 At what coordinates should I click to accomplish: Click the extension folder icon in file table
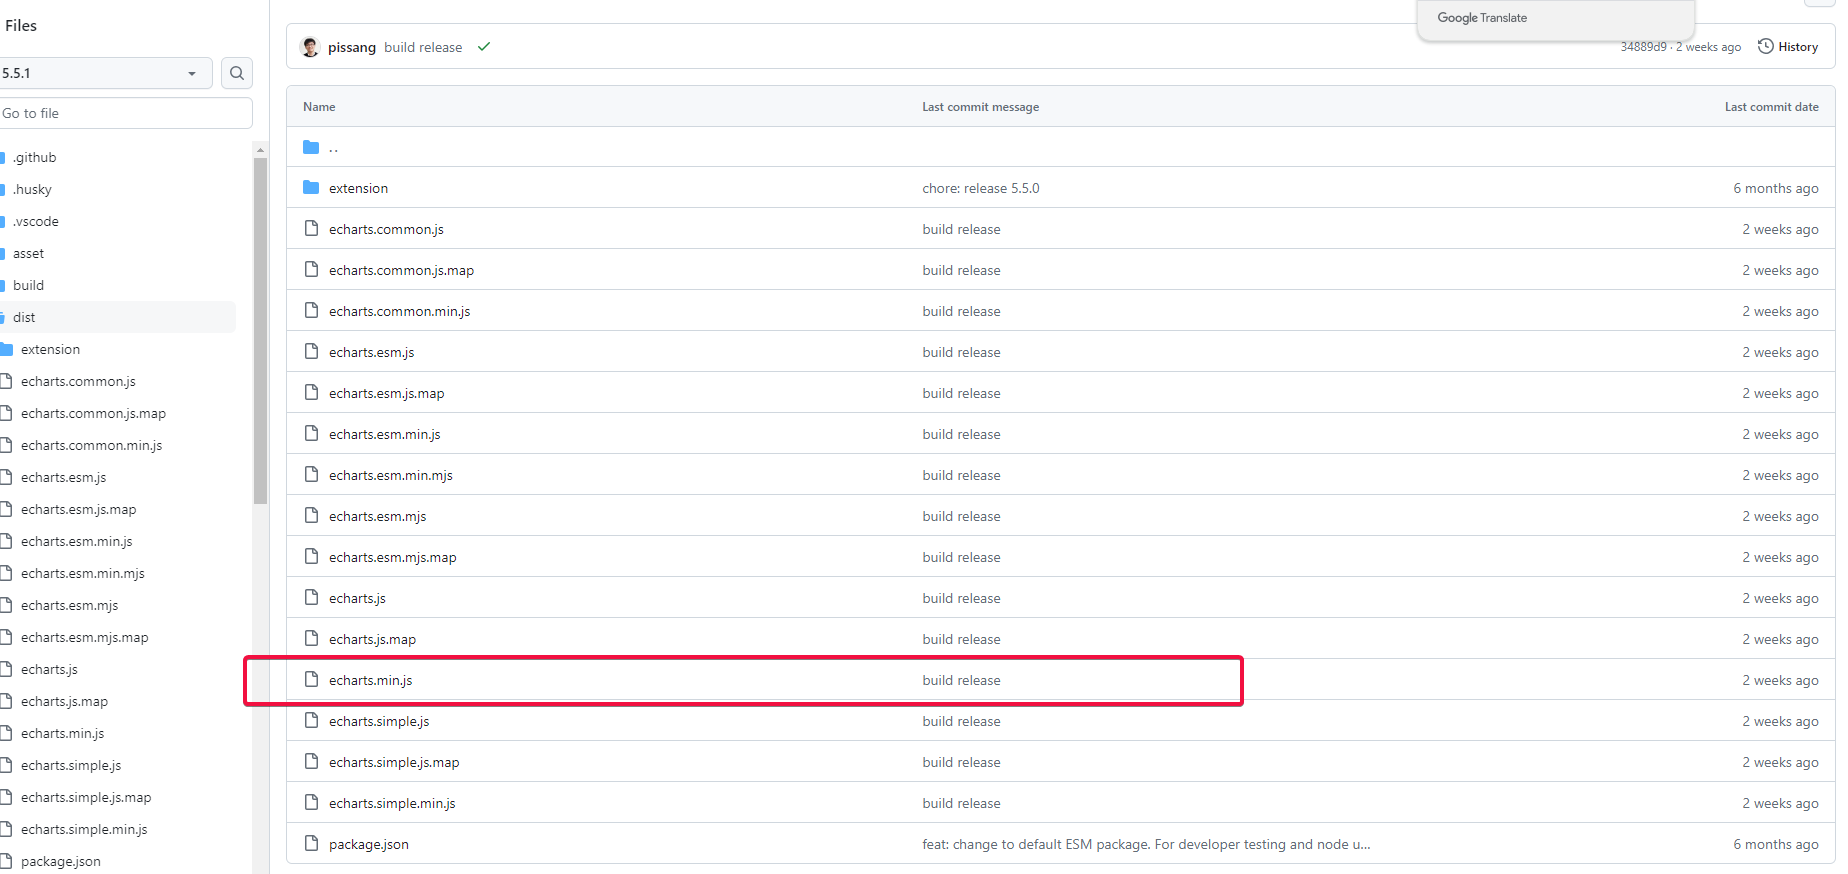point(311,188)
